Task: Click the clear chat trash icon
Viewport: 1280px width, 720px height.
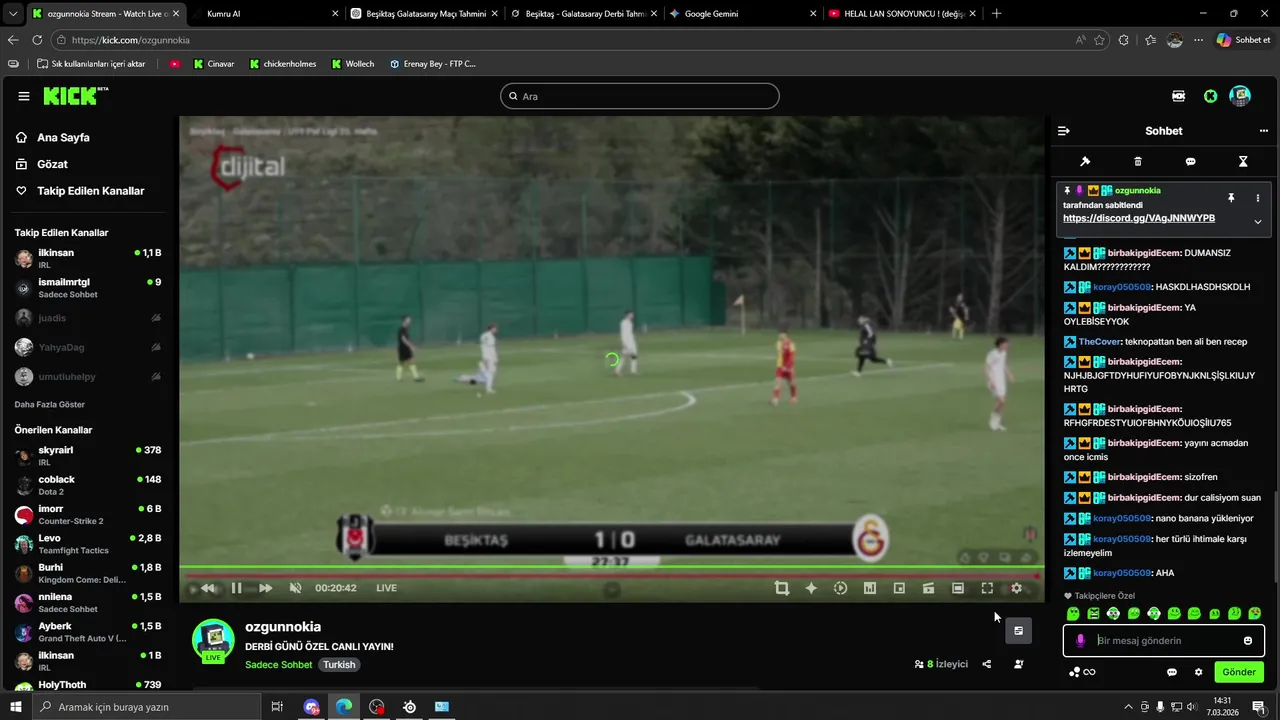Action: pos(1138,161)
